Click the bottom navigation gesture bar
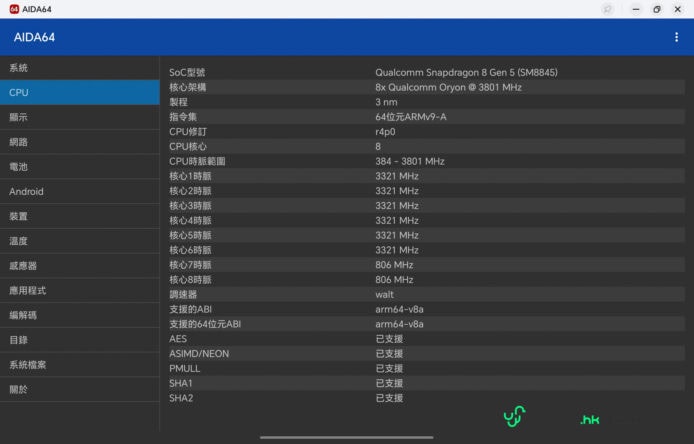Image resolution: width=694 pixels, height=444 pixels. click(347, 437)
